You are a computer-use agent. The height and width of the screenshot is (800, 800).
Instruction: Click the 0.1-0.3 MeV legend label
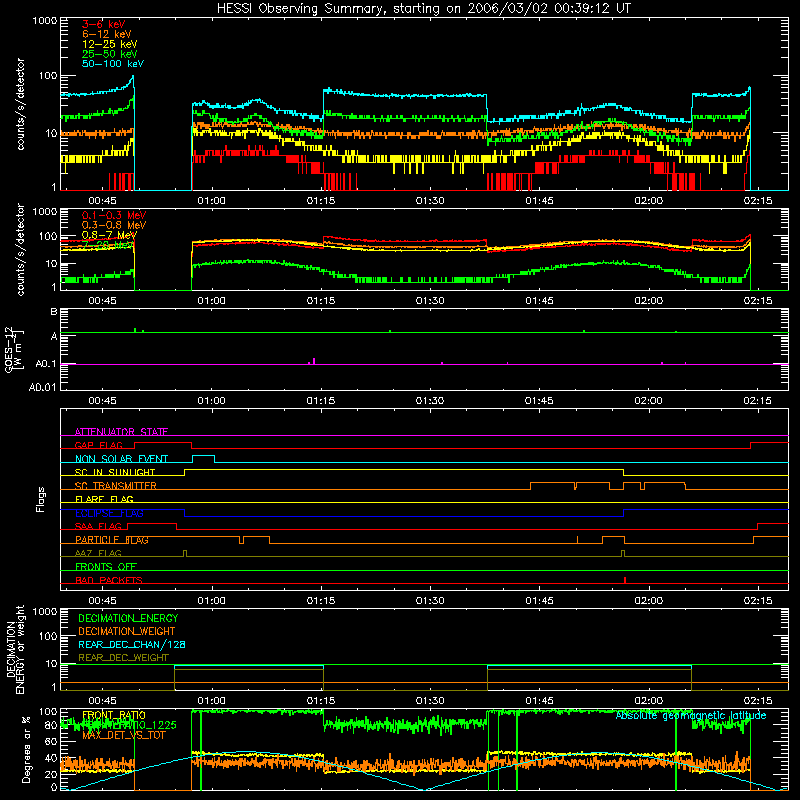point(114,215)
